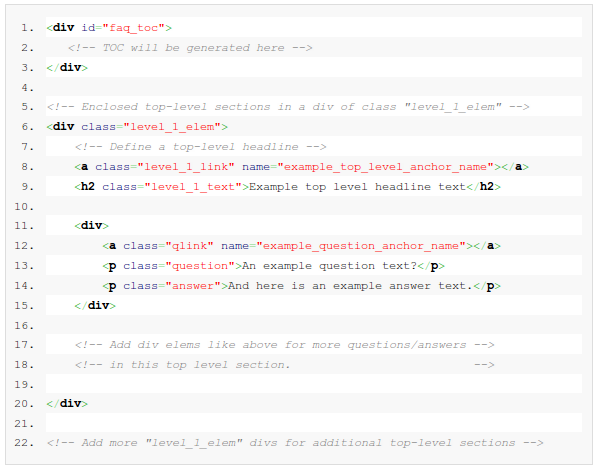Click line number 22.
Image resolution: width=596 pixels, height=469 pixels.
coord(24,443)
